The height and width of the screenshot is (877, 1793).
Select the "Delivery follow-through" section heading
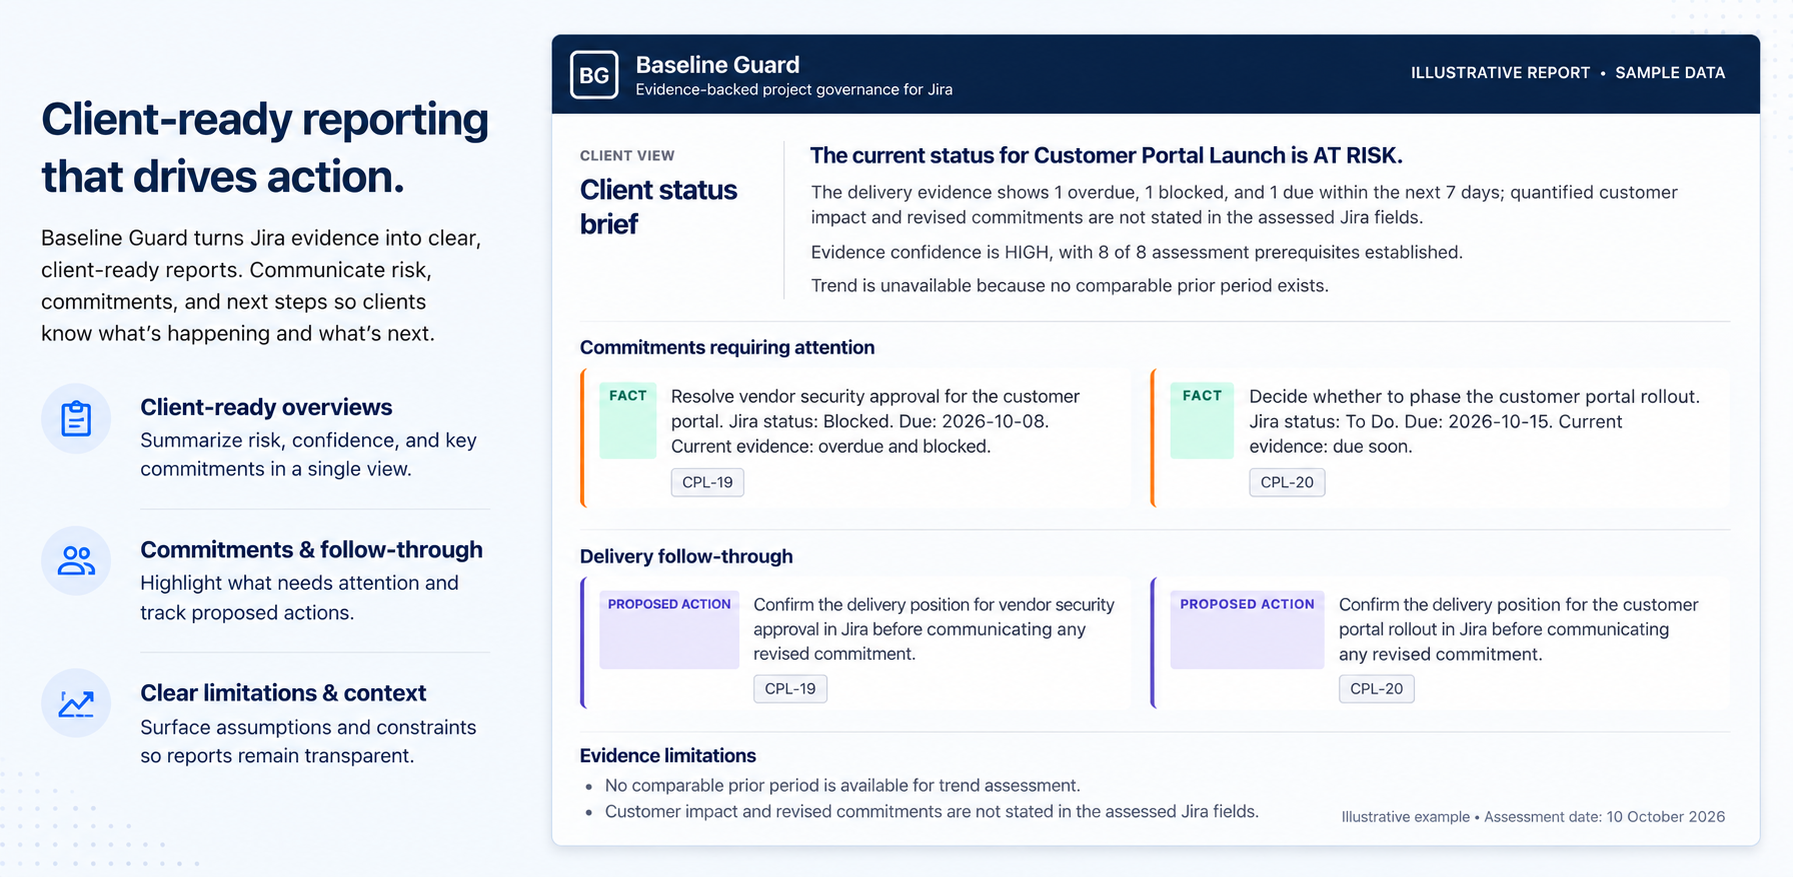coord(686,557)
